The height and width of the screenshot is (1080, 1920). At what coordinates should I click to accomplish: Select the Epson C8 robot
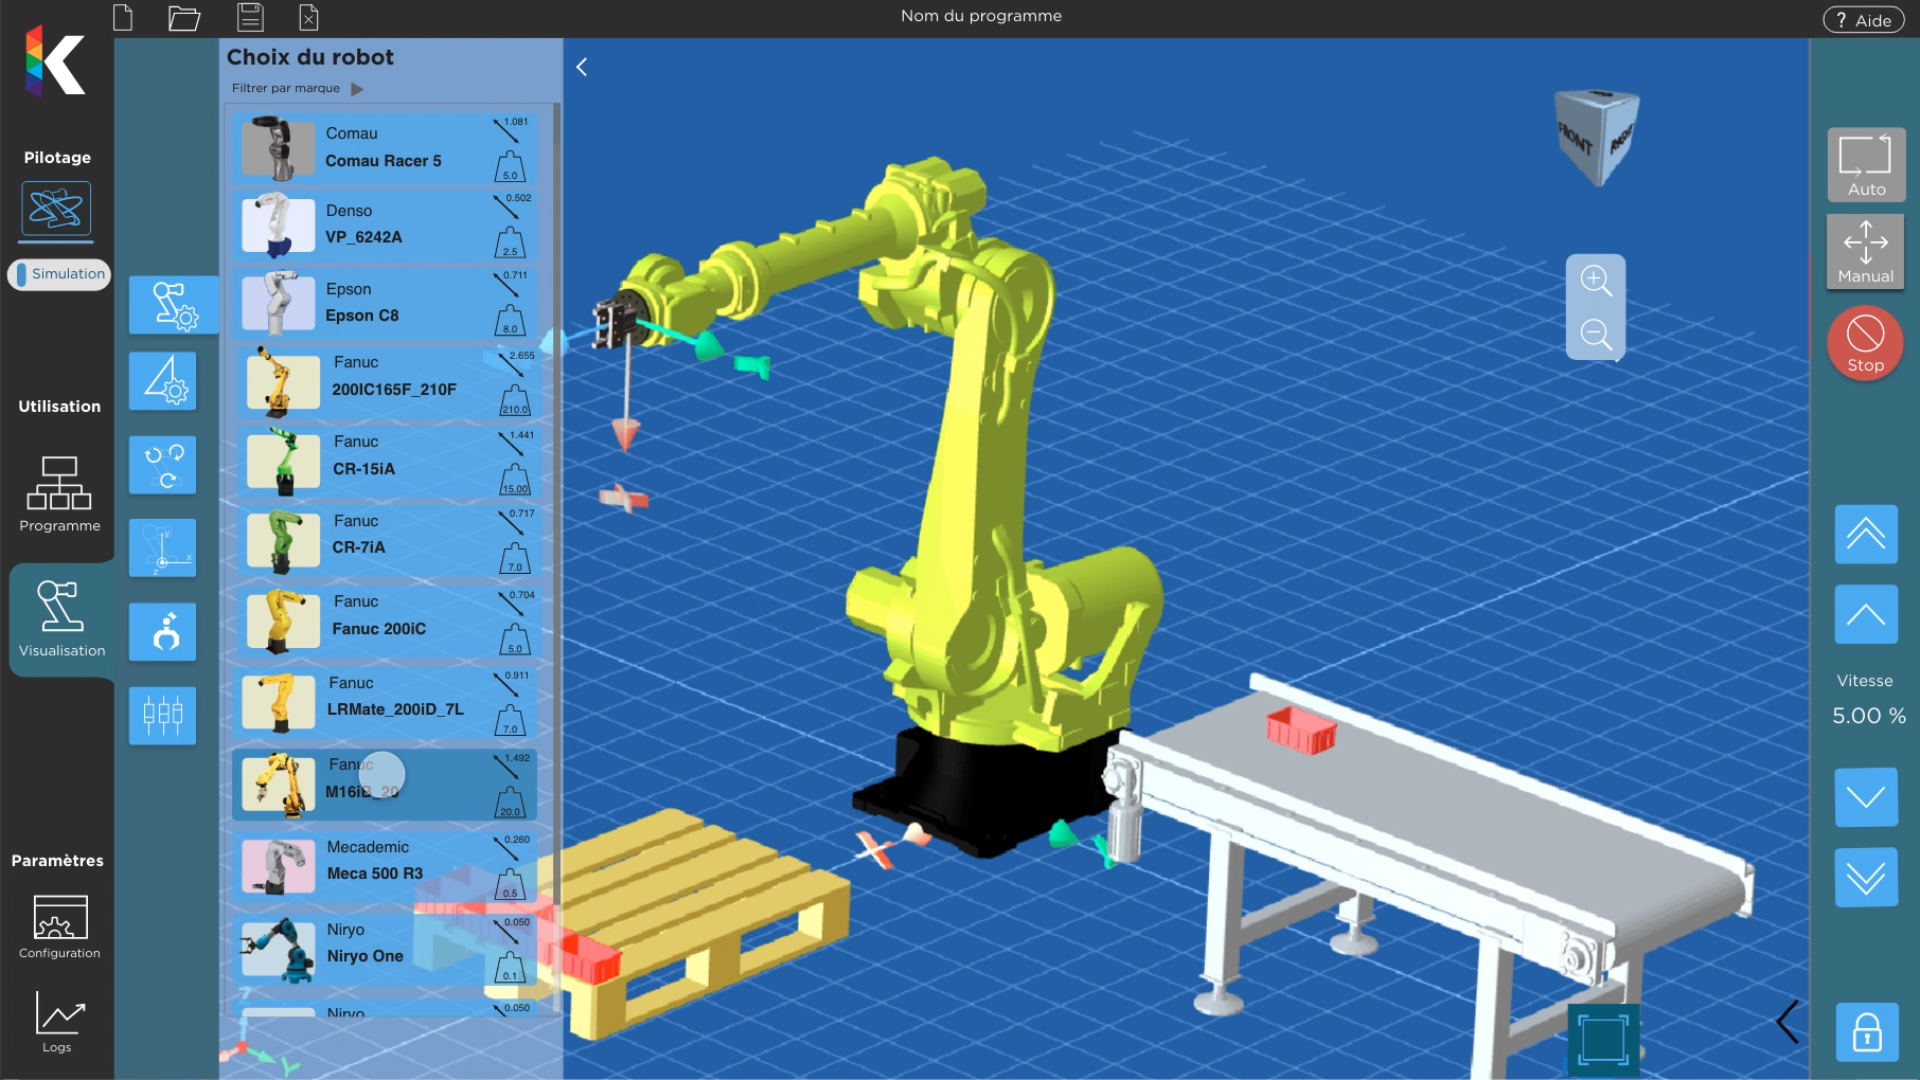385,302
